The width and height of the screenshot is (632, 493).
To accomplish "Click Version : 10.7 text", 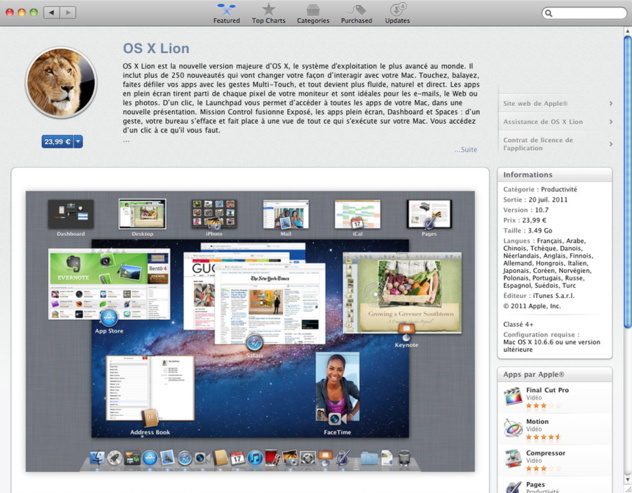I will (x=526, y=210).
